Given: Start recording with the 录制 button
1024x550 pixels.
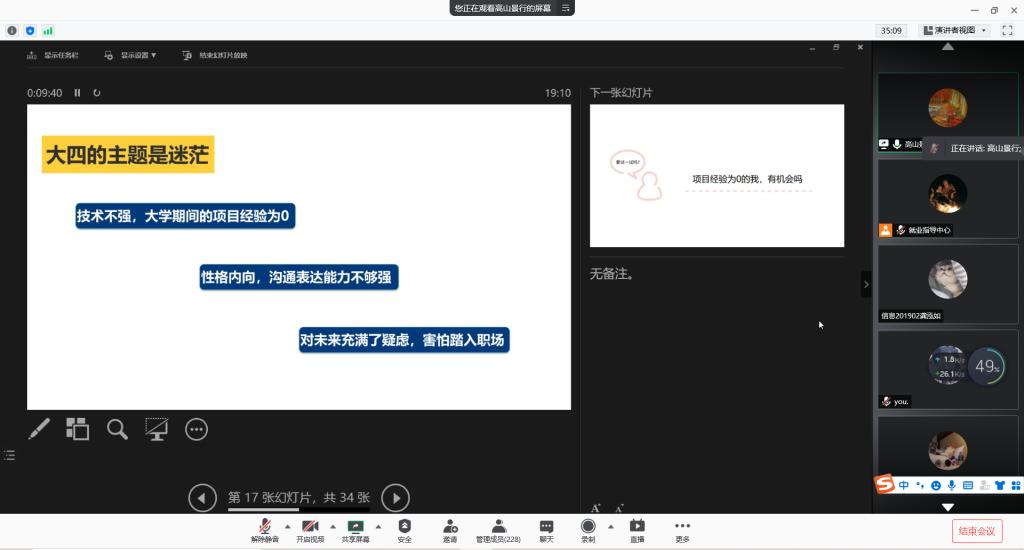Looking at the screenshot, I should [588, 530].
